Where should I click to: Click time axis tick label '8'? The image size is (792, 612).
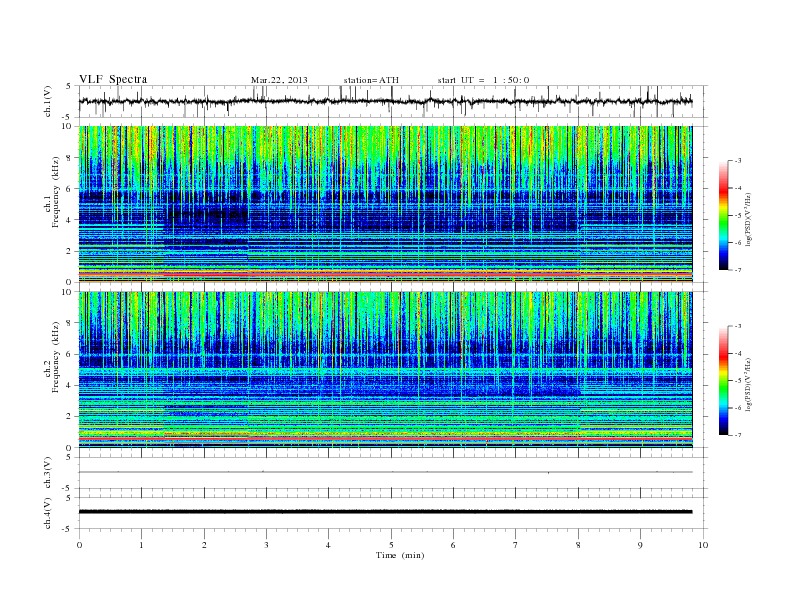tap(578, 545)
